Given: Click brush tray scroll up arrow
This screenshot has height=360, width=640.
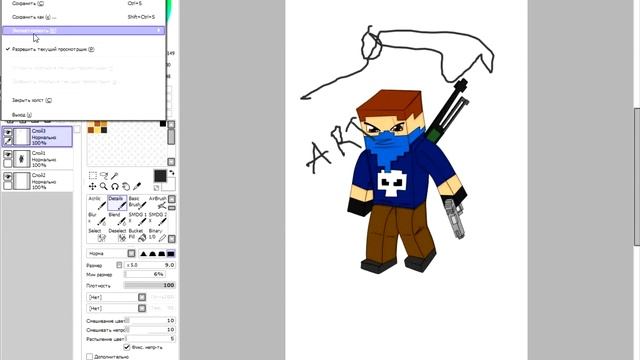Looking at the screenshot, I should coord(172,199).
